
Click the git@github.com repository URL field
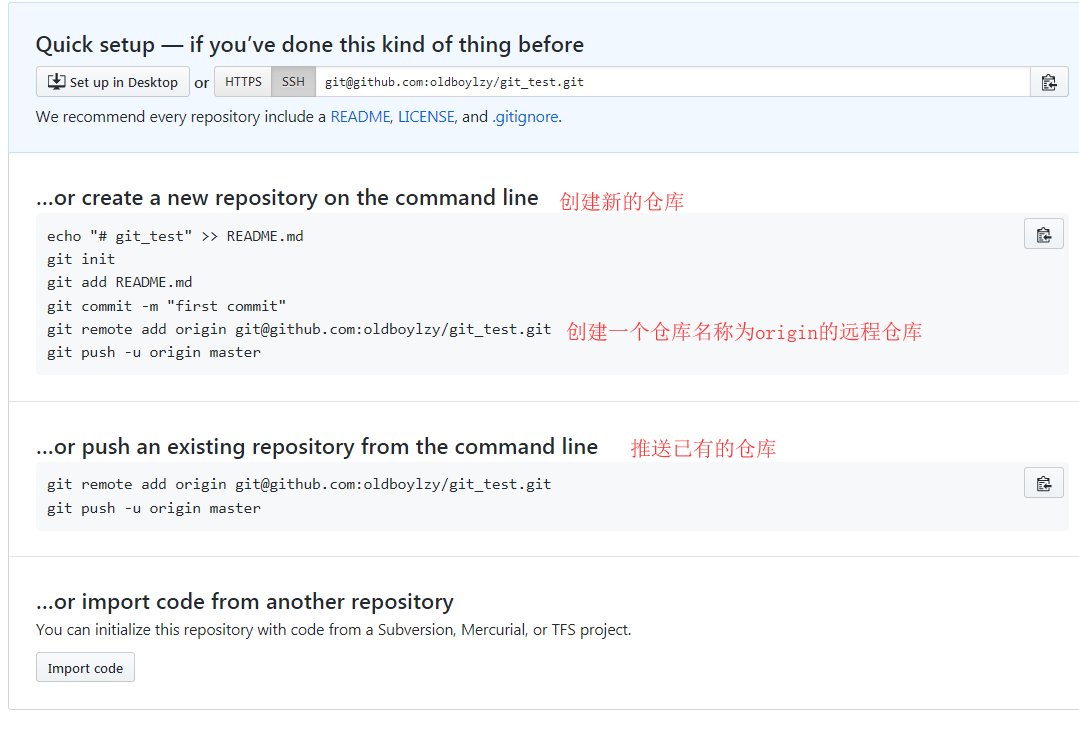[670, 82]
